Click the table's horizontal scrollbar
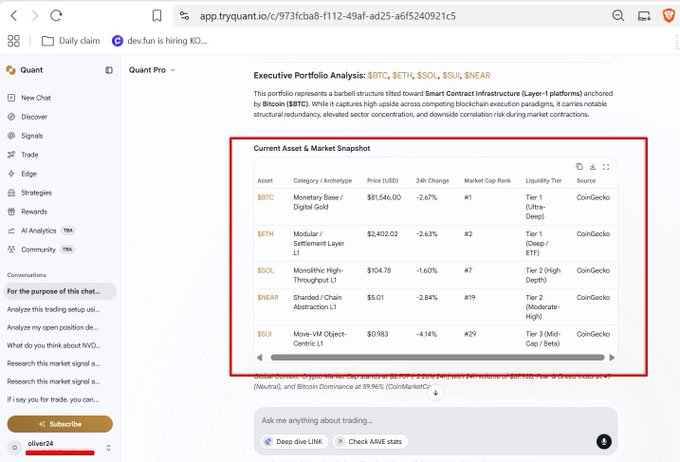 coord(437,357)
